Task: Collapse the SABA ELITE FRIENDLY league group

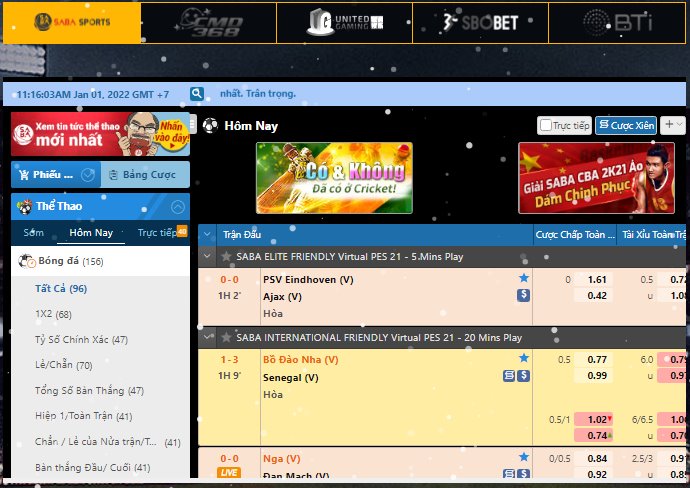Action: coord(208,257)
